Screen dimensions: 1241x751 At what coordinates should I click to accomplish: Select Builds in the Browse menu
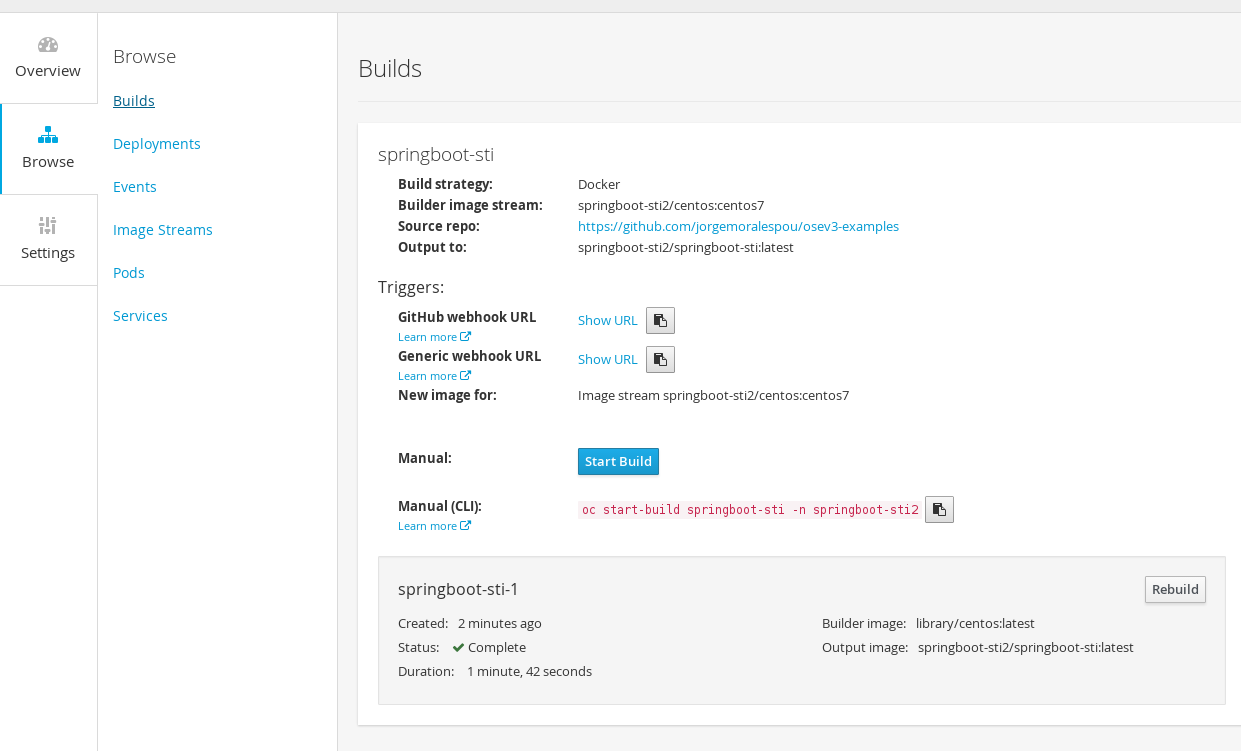click(x=134, y=101)
